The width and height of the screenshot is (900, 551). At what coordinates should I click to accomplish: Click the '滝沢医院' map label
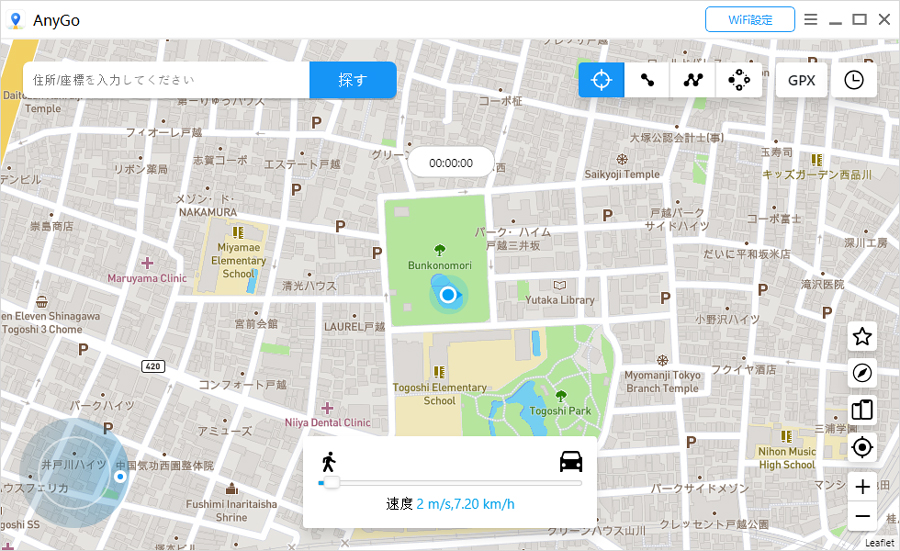823,284
